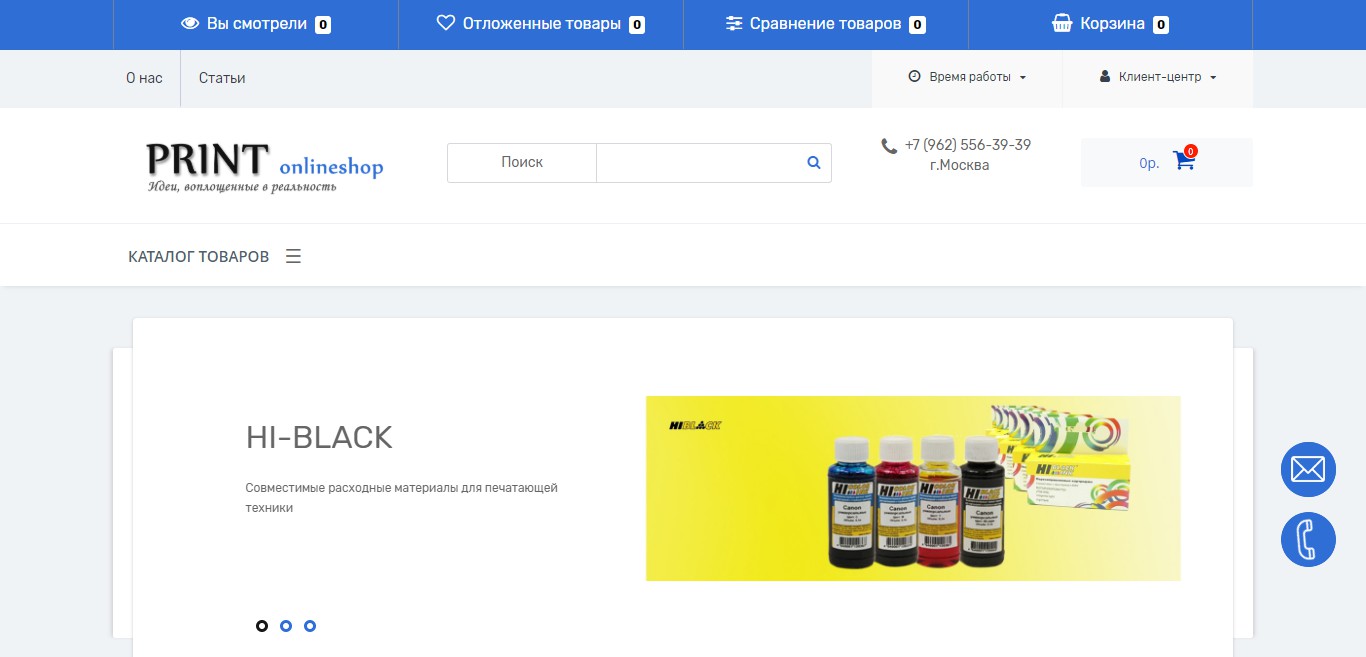This screenshot has height=657, width=1366.
Task: Click the PRINT onlineshop logo
Action: 265,167
